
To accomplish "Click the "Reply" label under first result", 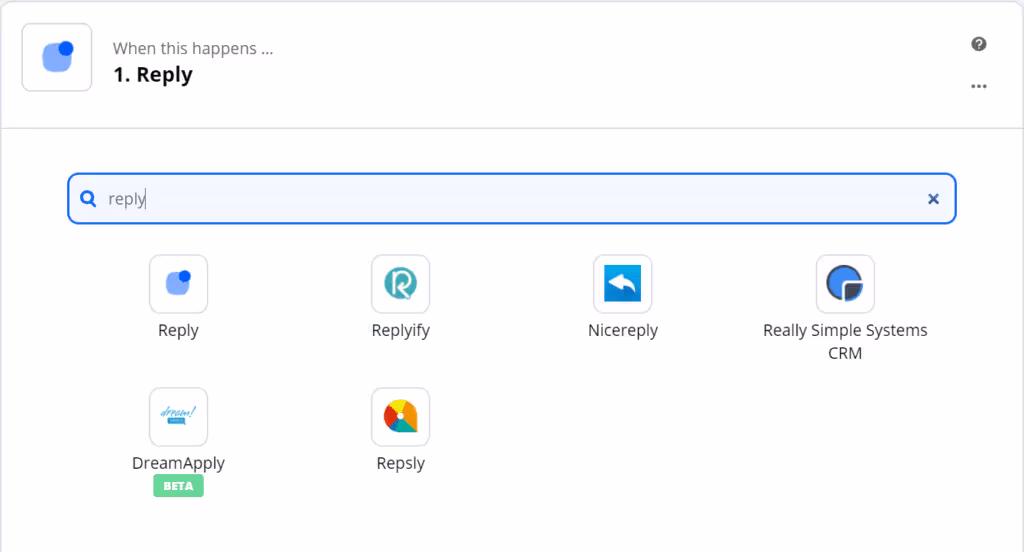I will click(x=178, y=331).
